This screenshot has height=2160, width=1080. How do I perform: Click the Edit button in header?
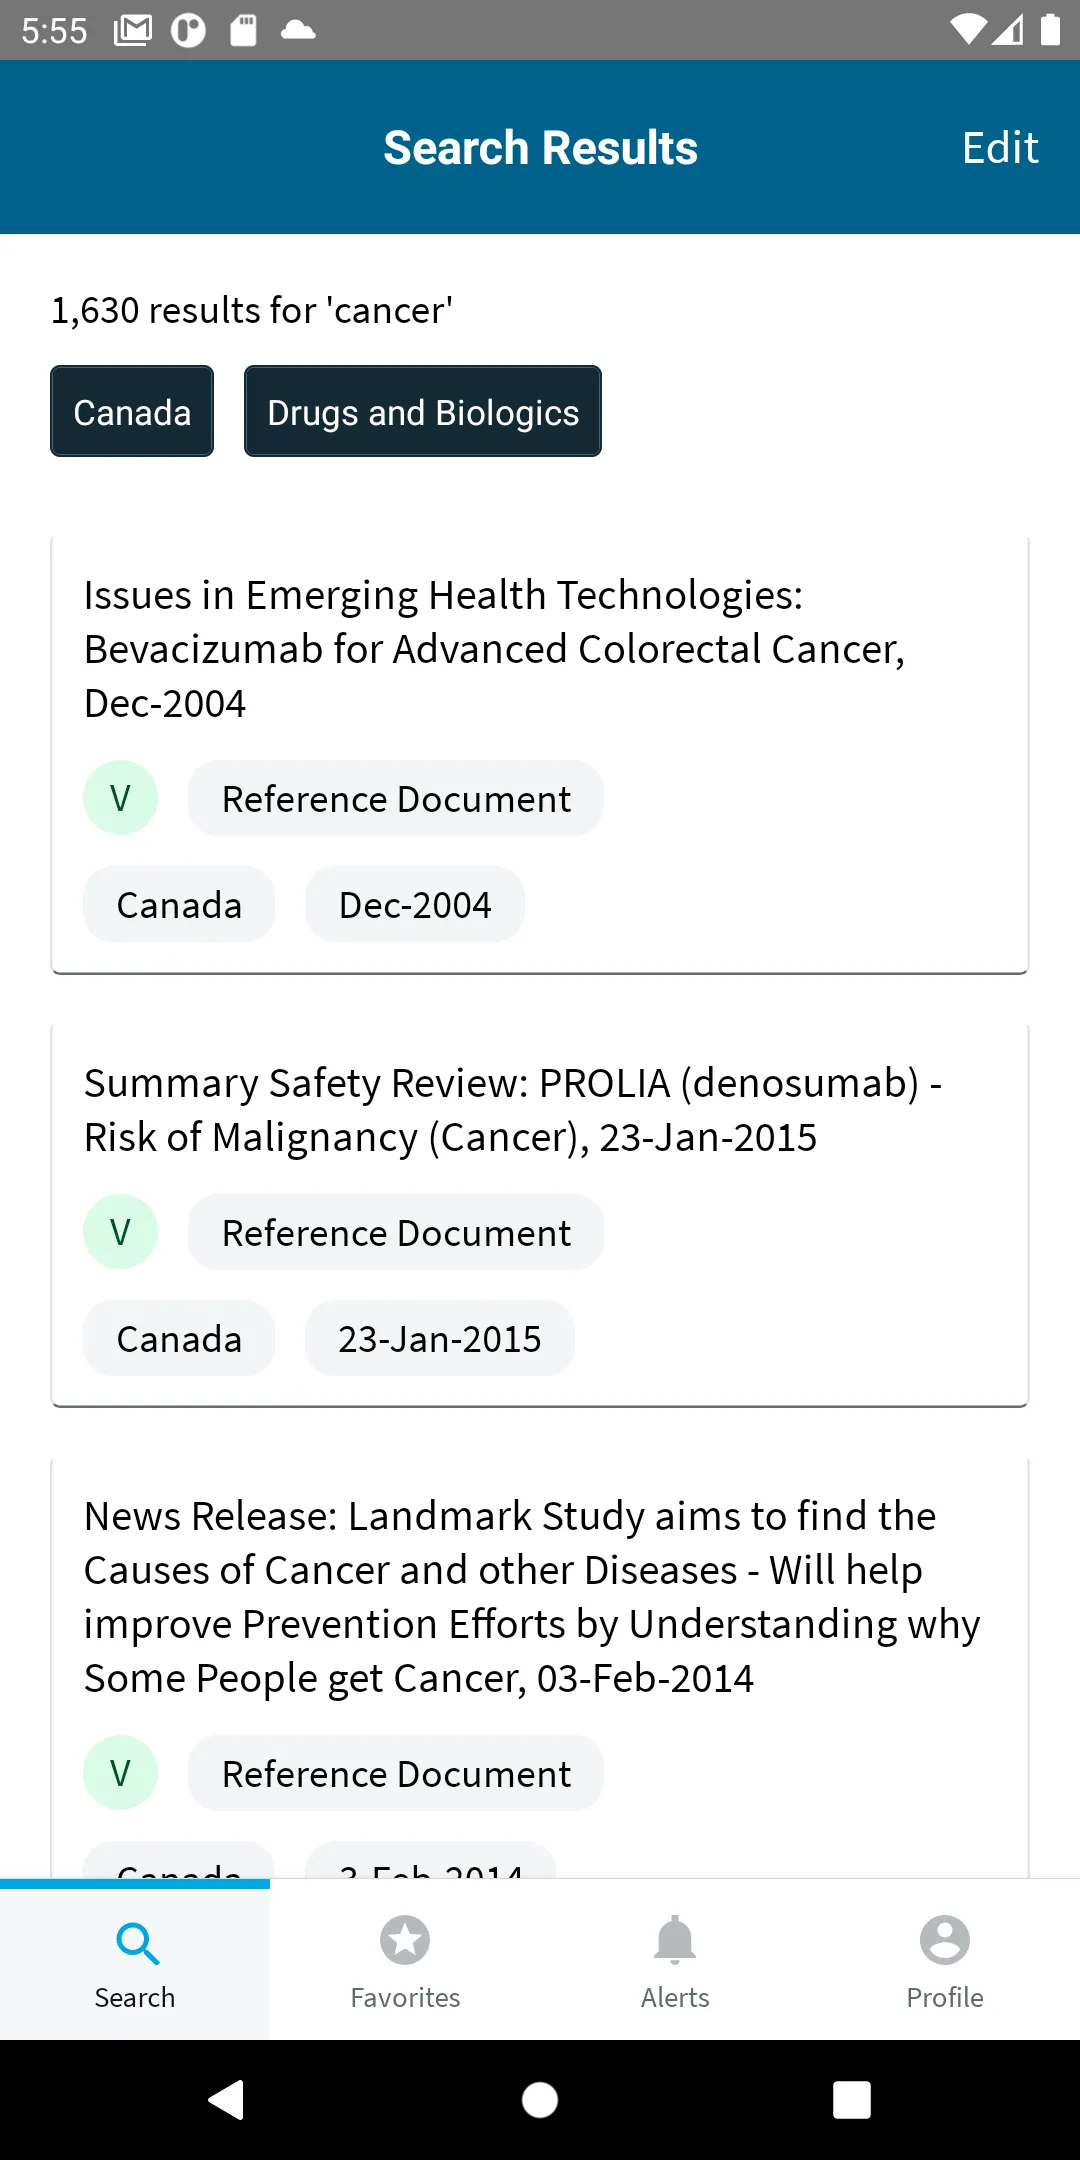click(1000, 148)
